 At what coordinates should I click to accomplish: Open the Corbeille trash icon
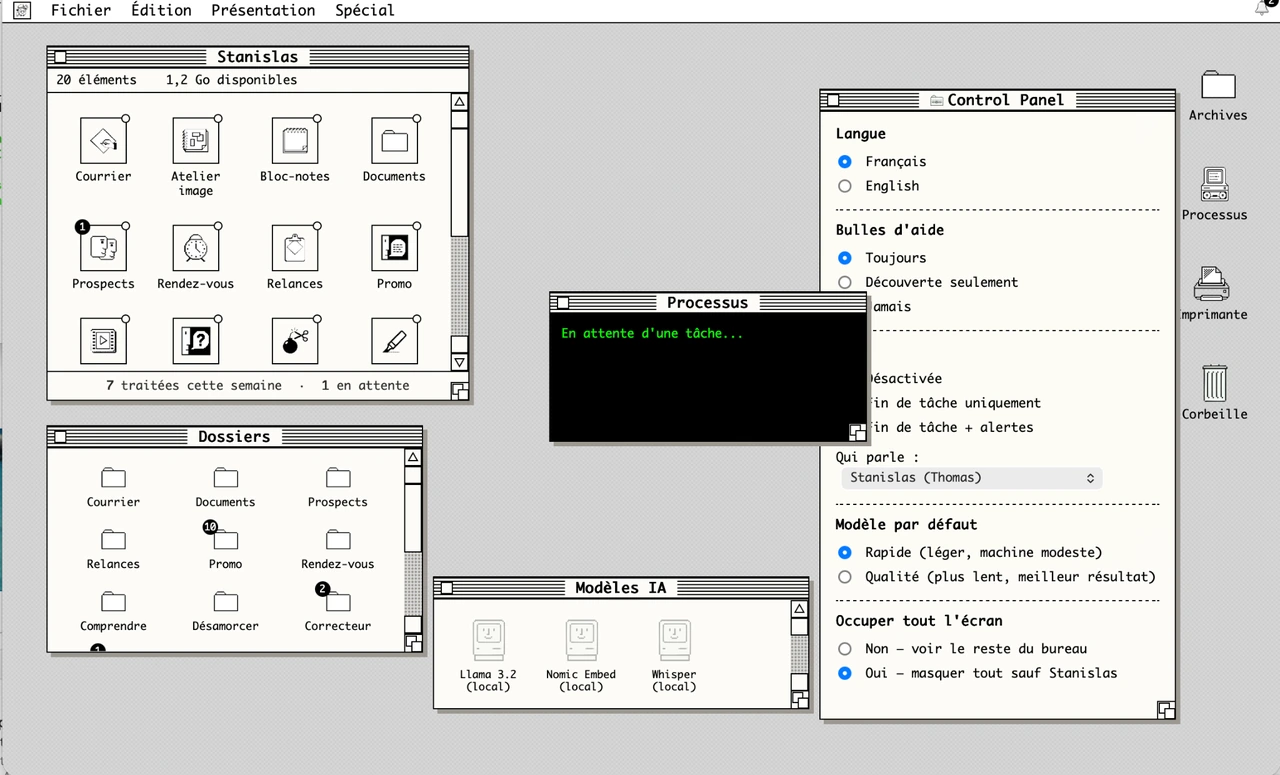coord(1215,383)
